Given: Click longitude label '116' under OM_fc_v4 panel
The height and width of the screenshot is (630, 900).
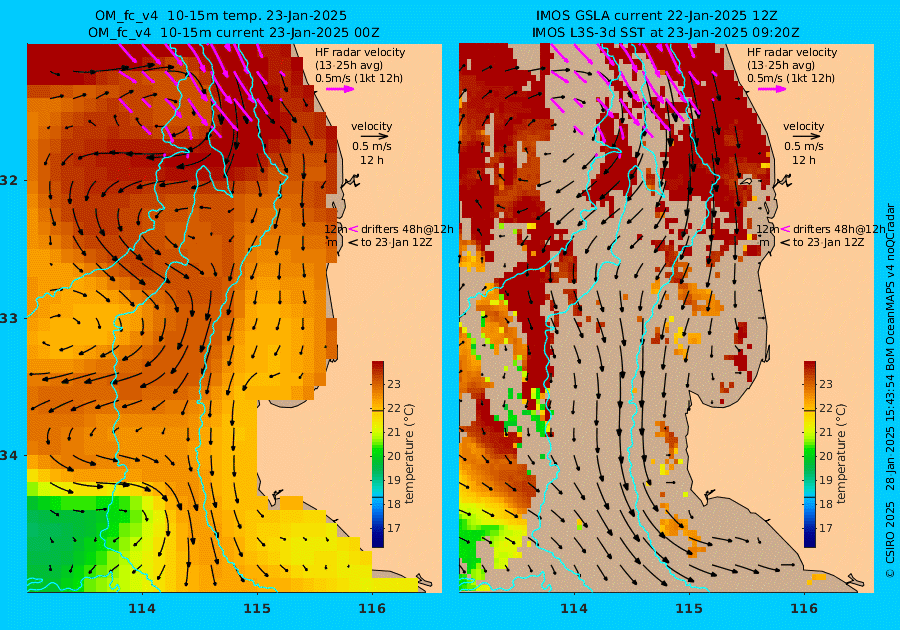Looking at the screenshot, I should click(x=372, y=608).
